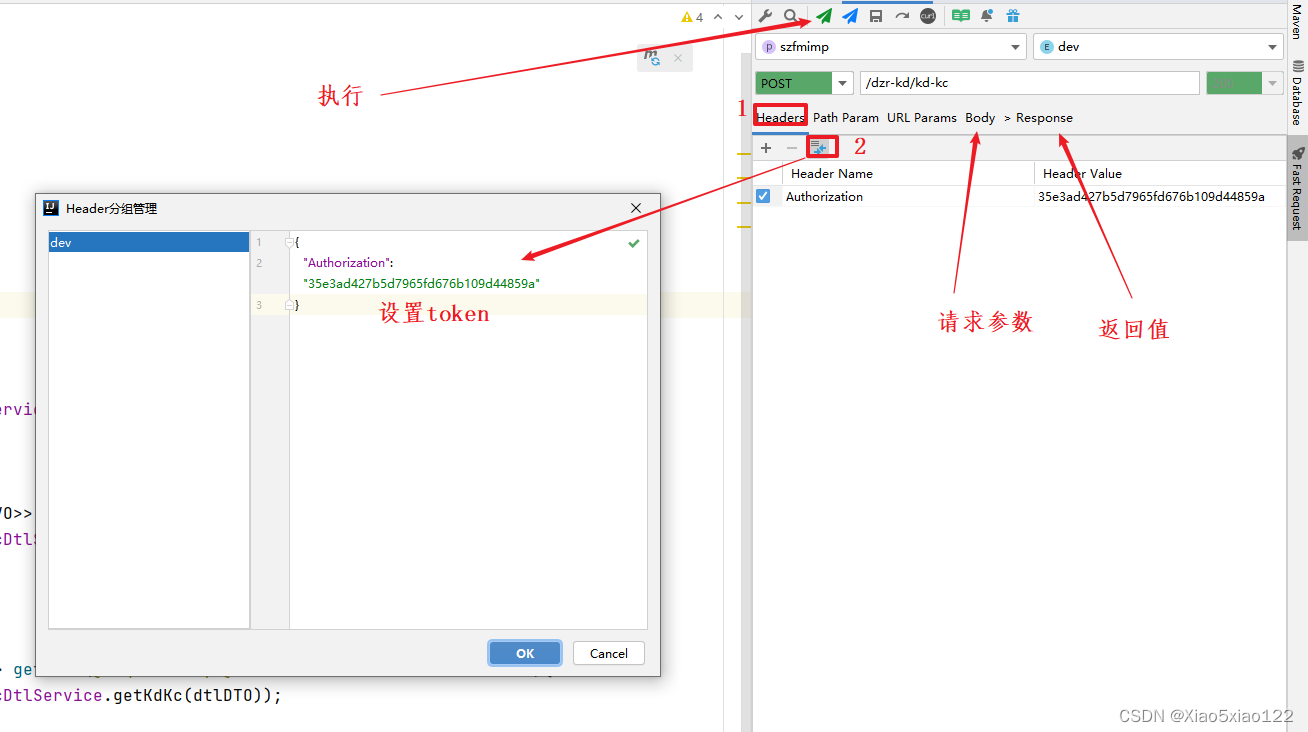Save the request with the floppy disk icon

pyautogui.click(x=876, y=16)
